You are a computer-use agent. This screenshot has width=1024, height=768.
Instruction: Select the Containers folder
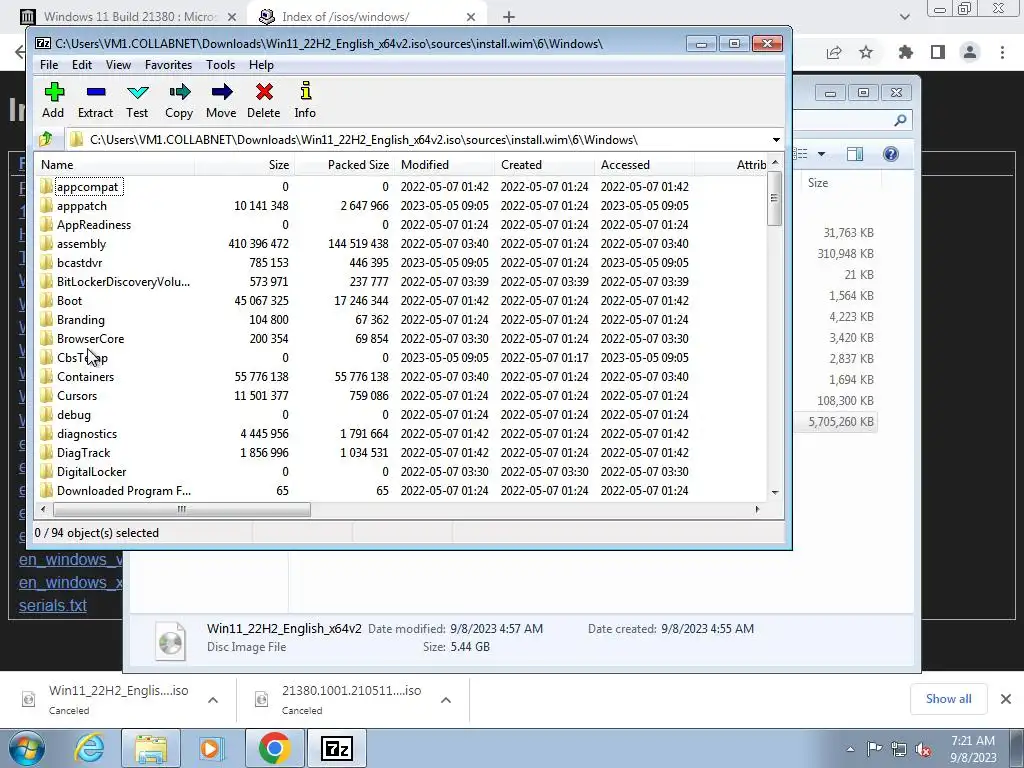tap(85, 377)
